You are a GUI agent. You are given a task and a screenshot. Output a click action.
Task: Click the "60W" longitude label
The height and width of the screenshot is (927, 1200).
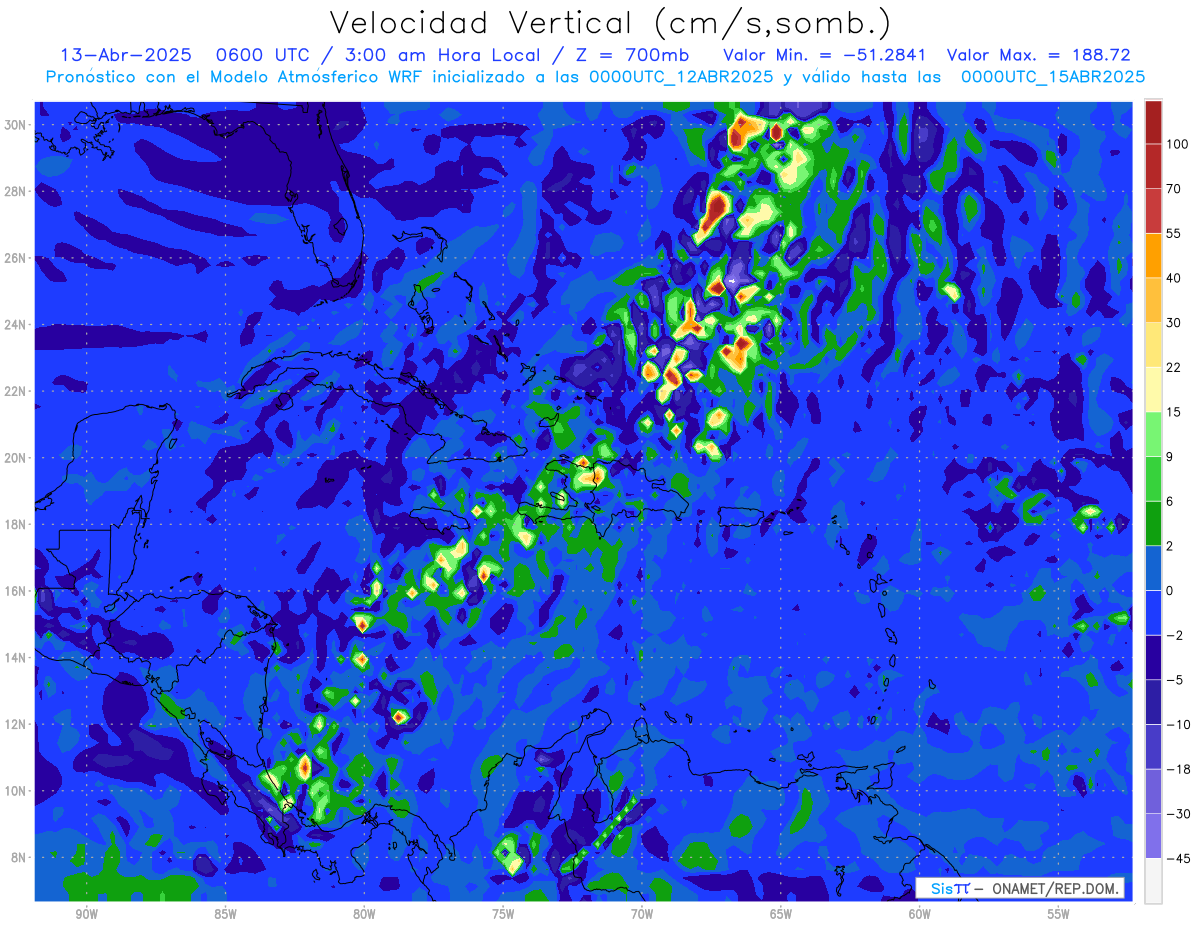click(920, 914)
